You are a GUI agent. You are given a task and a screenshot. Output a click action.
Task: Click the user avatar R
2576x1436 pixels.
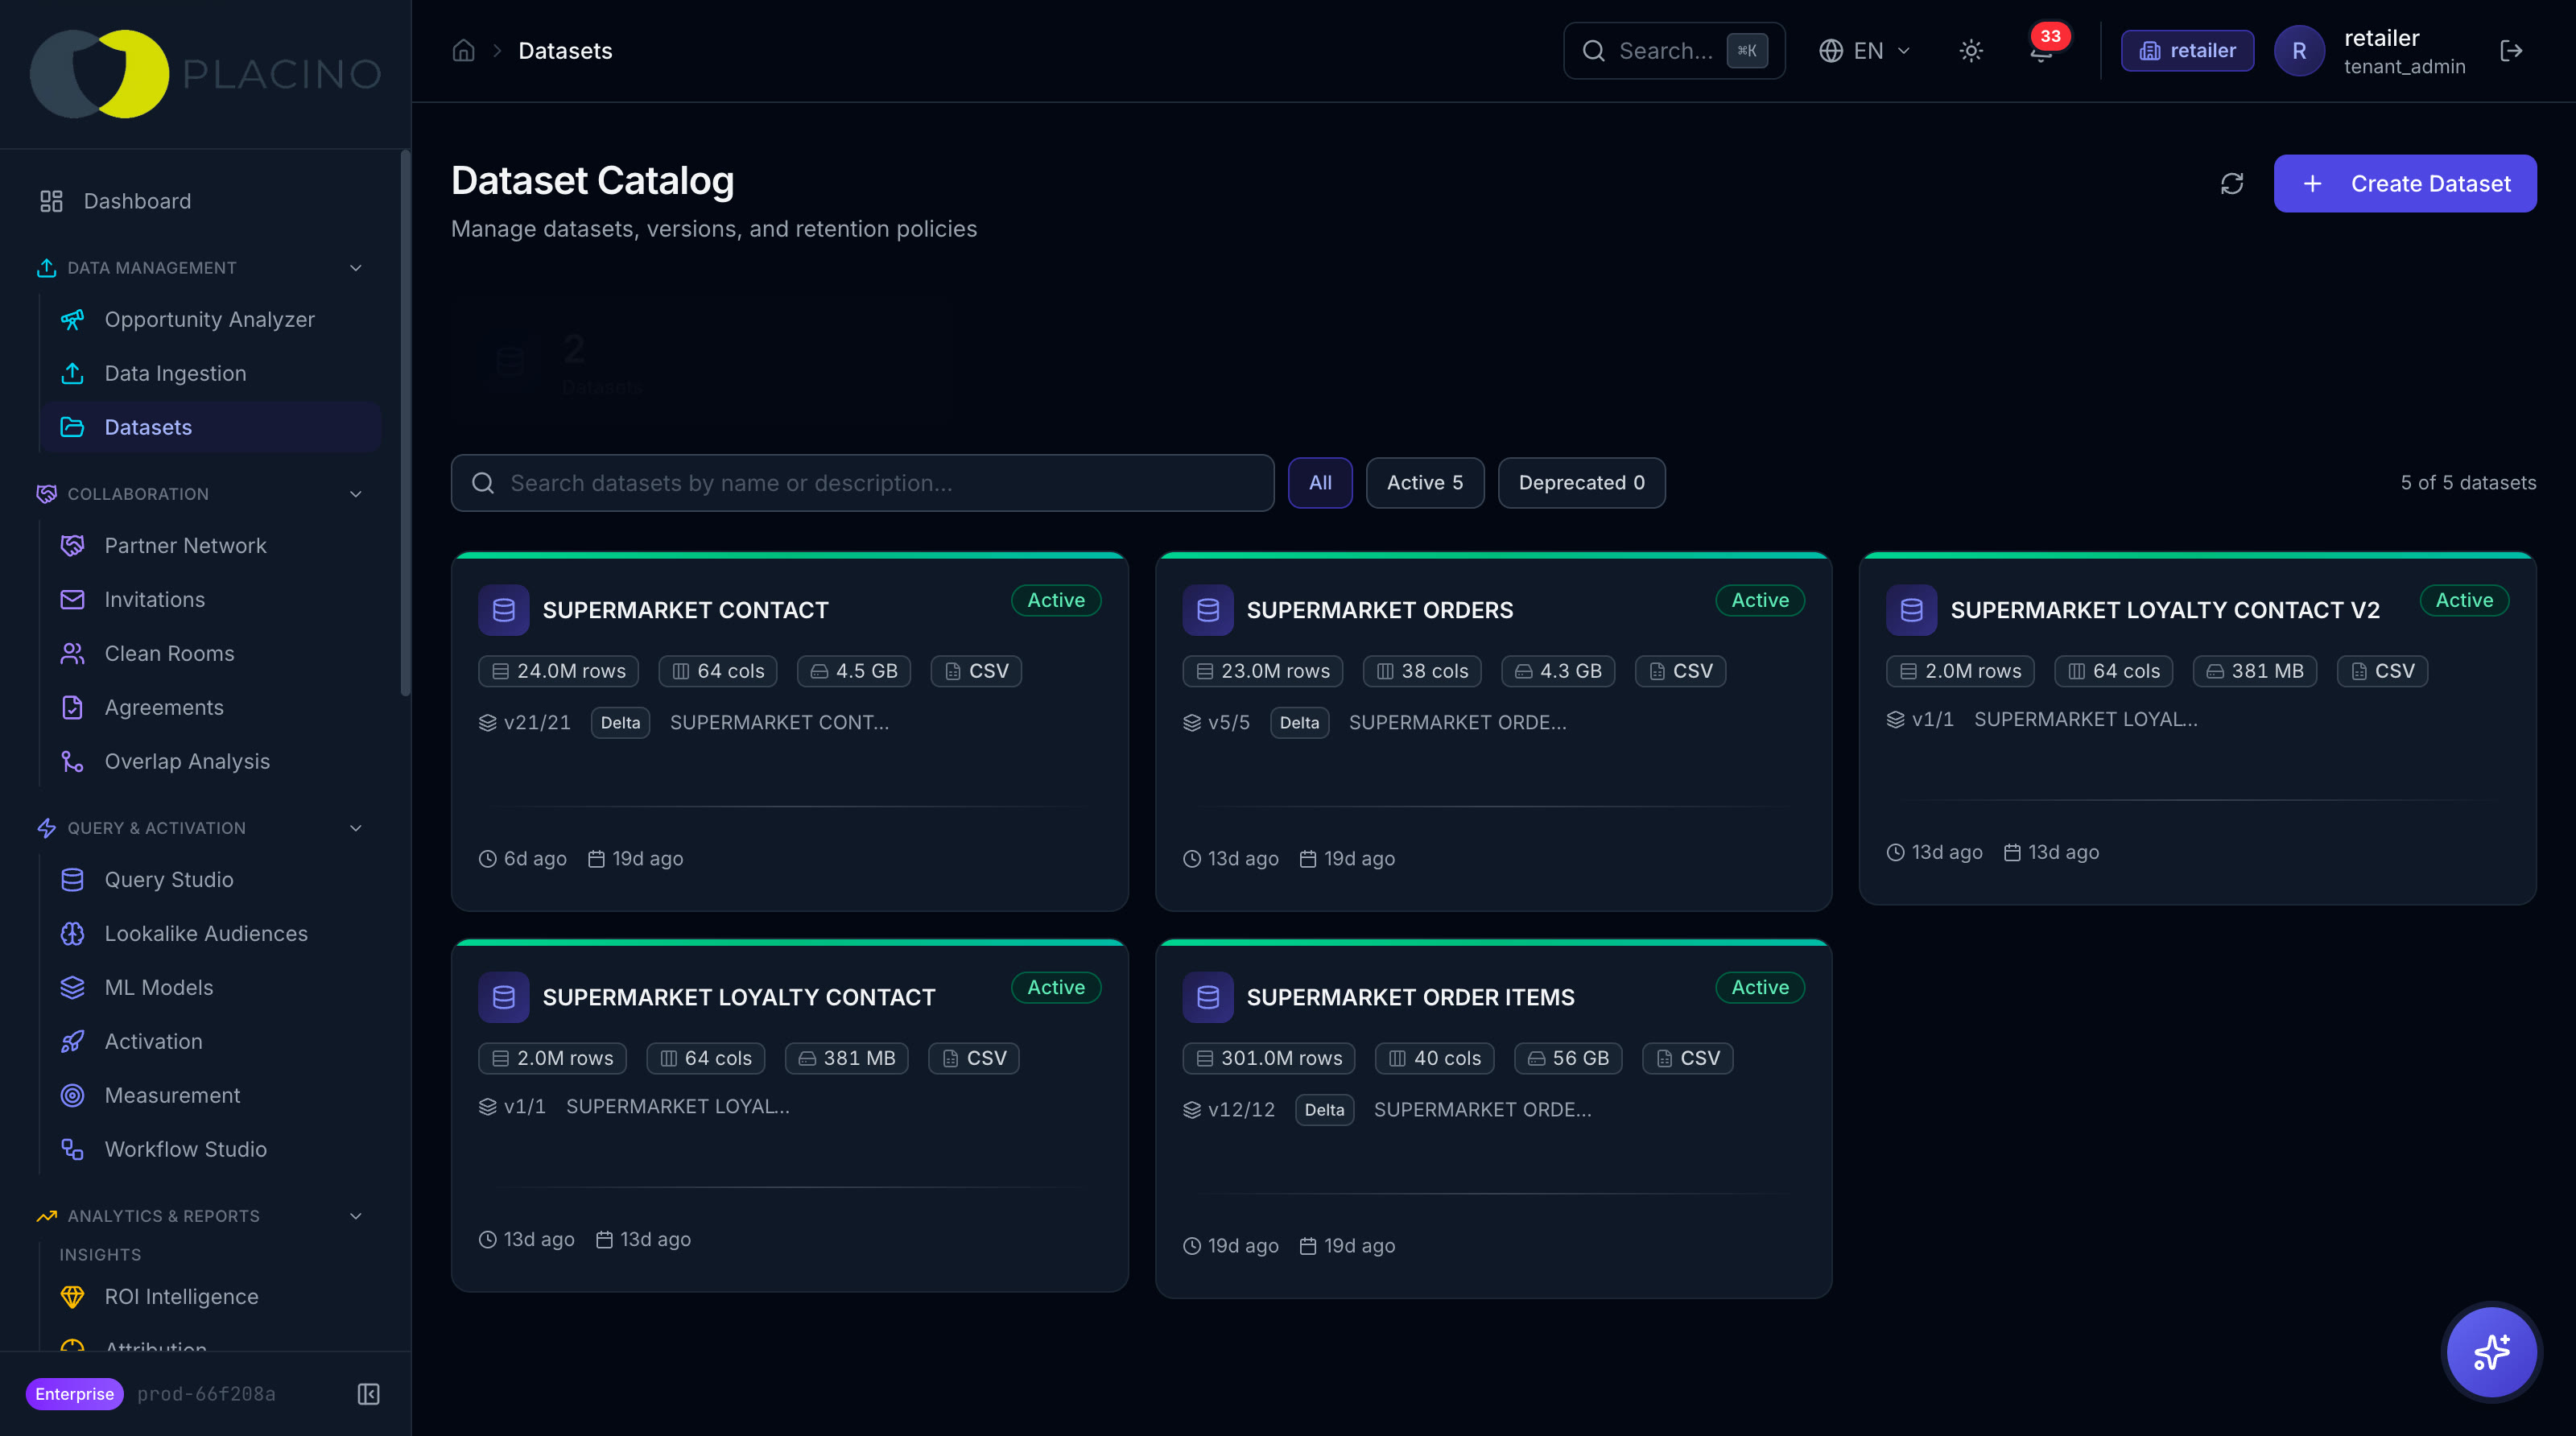2299,51
